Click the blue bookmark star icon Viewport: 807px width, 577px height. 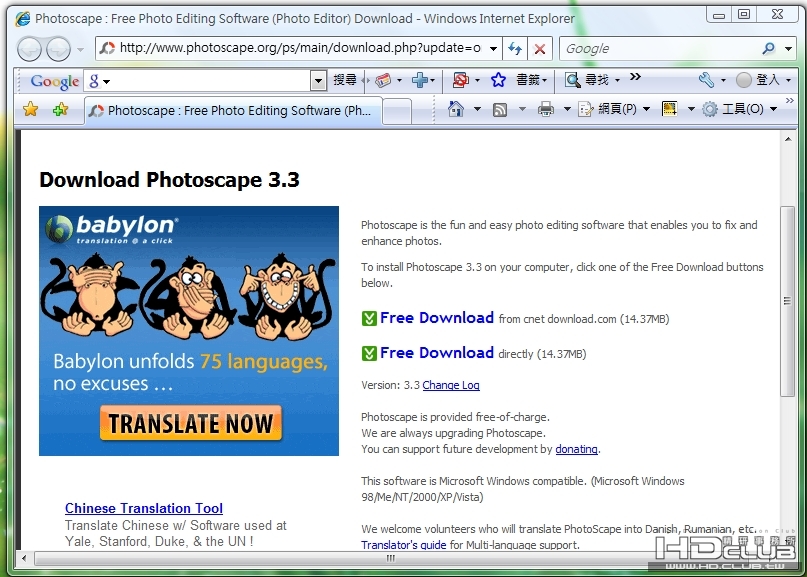(x=498, y=80)
